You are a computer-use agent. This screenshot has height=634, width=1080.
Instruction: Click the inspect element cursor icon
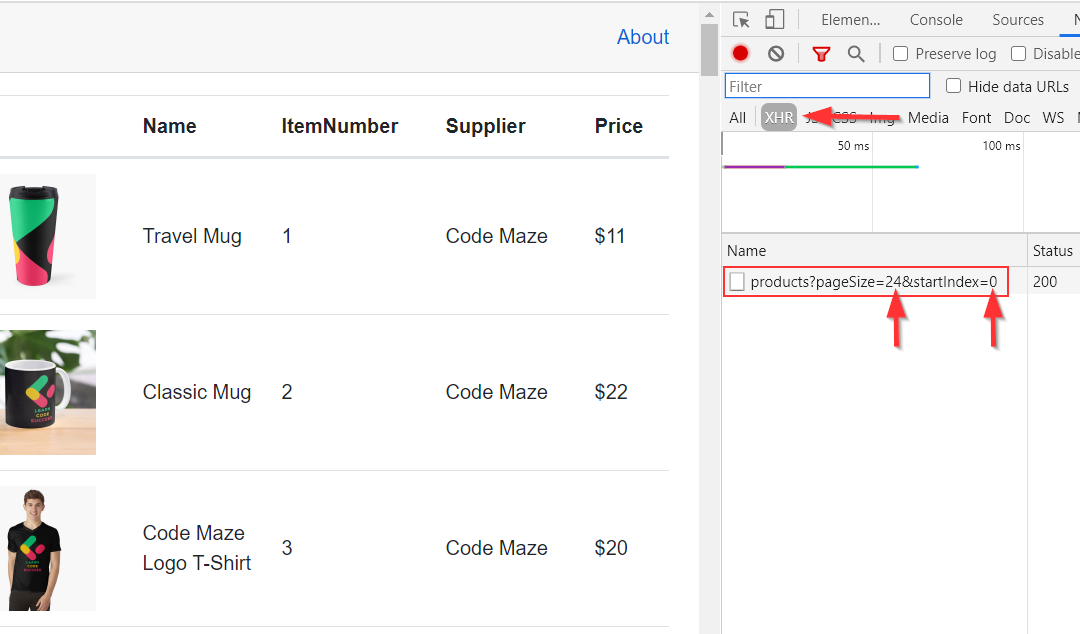pos(741,20)
